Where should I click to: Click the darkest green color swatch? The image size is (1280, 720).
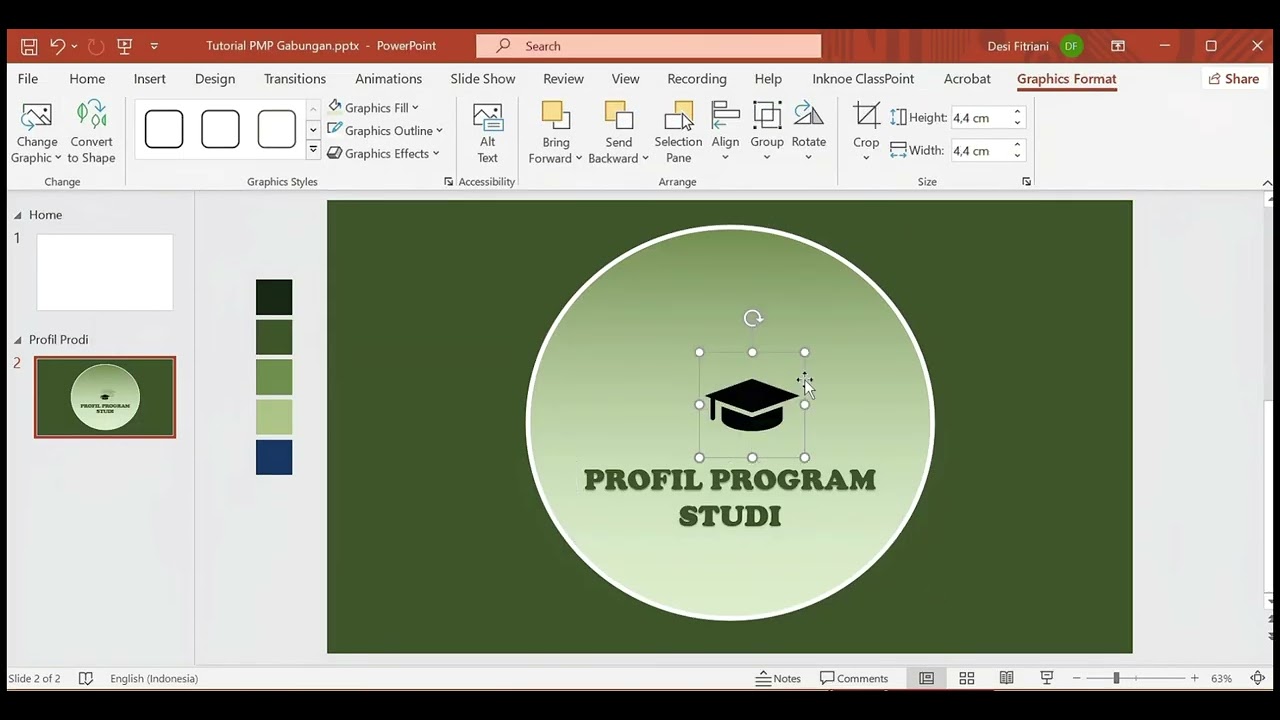[x=274, y=297]
